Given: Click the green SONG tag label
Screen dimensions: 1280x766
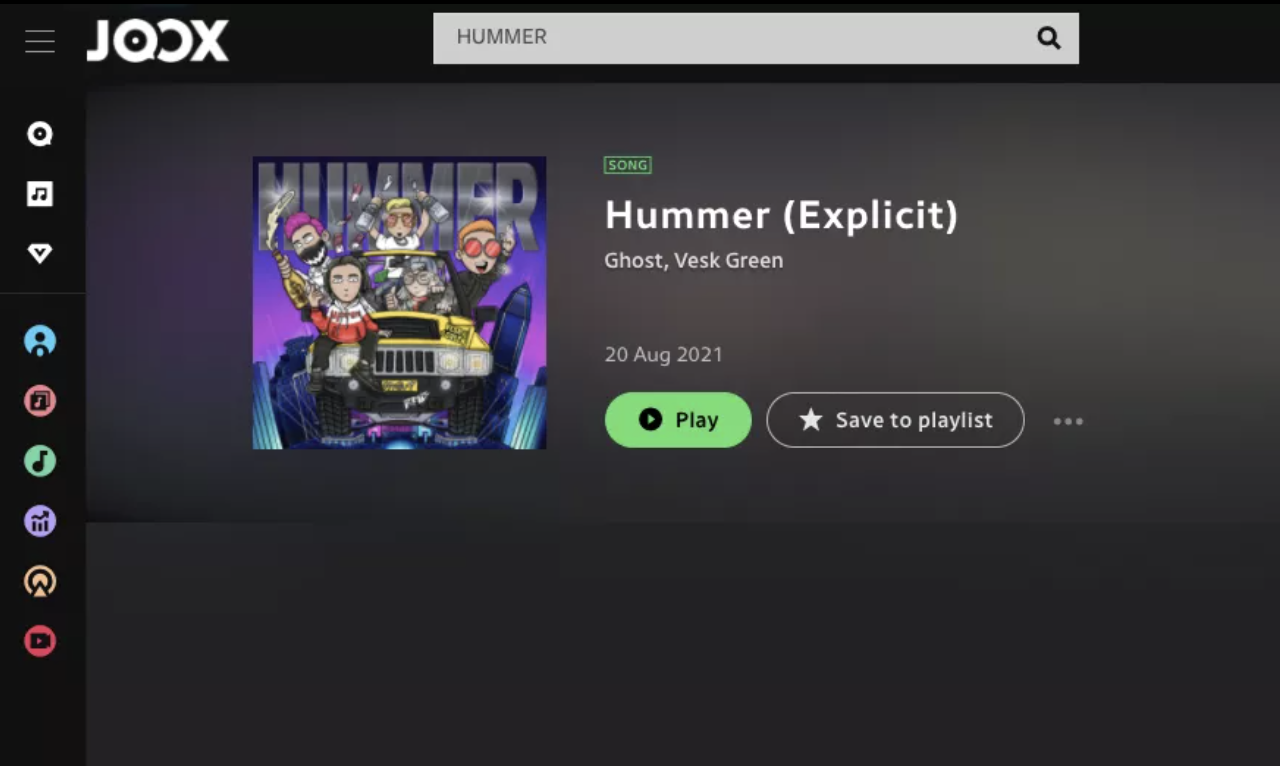Looking at the screenshot, I should (x=628, y=165).
